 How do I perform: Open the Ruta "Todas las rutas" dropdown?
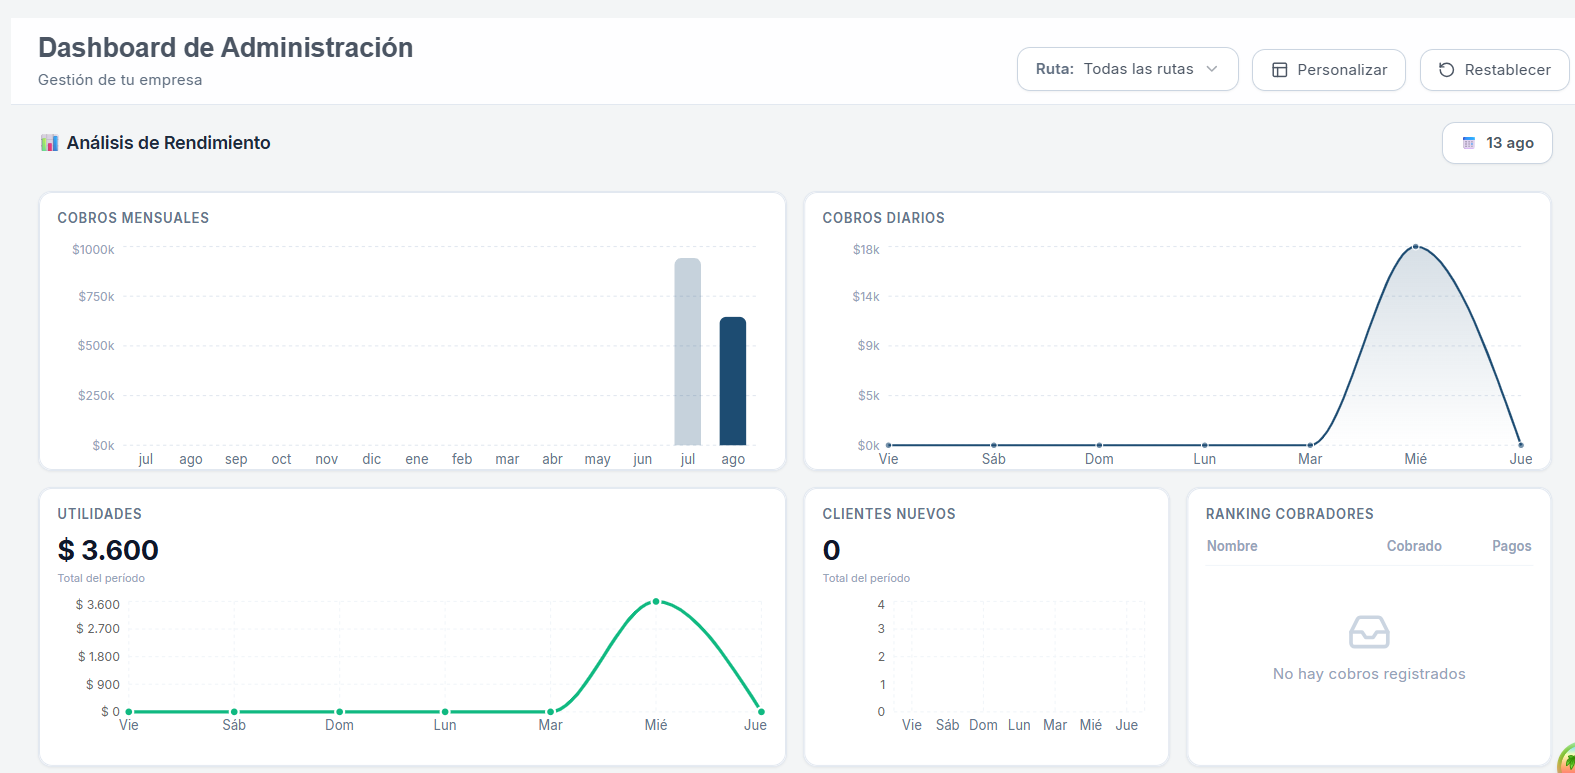[x=1127, y=69]
